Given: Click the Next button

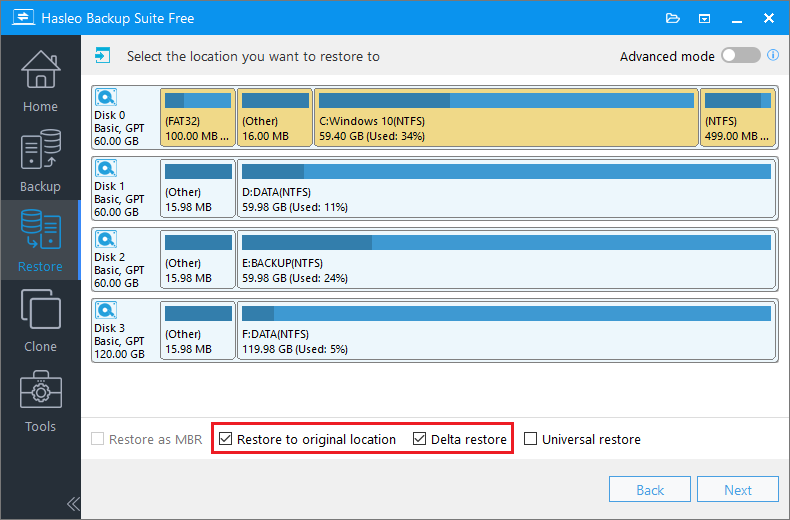Looking at the screenshot, I should pyautogui.click(x=738, y=490).
